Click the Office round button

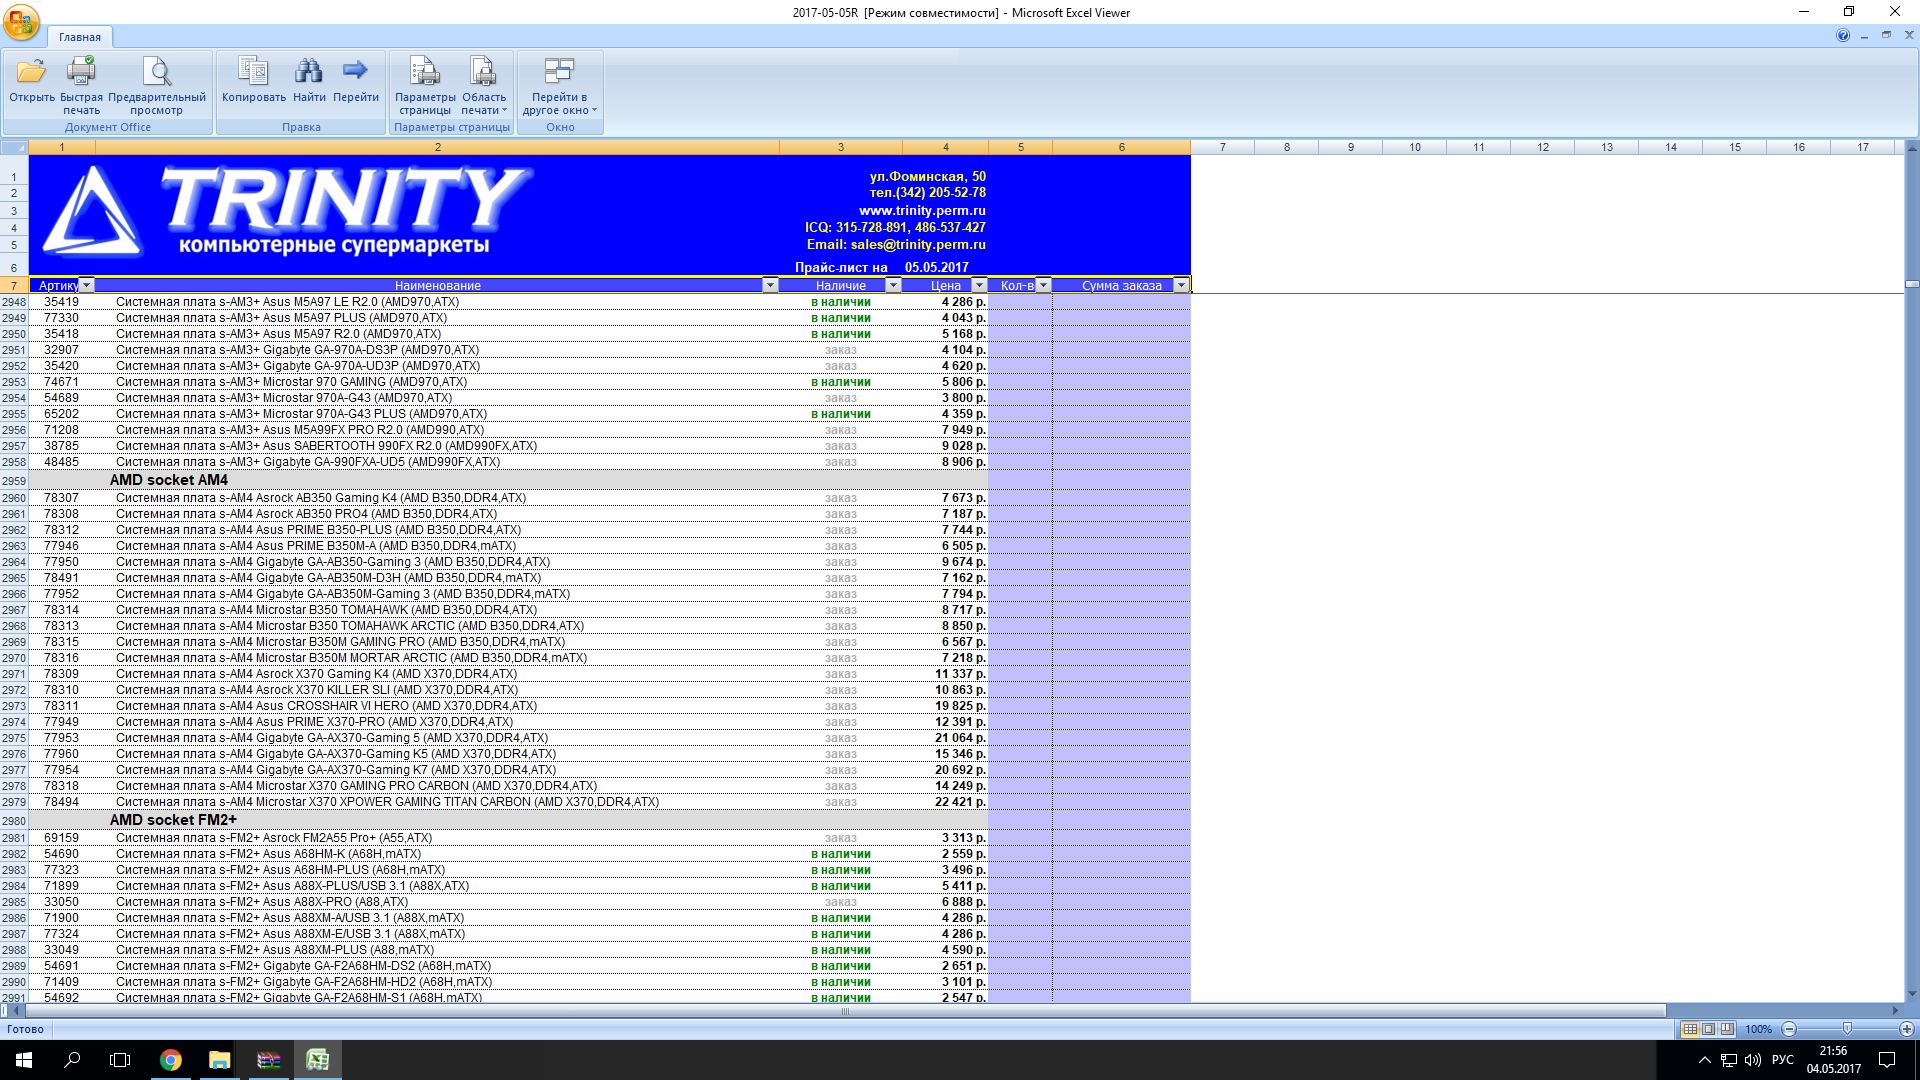(21, 21)
